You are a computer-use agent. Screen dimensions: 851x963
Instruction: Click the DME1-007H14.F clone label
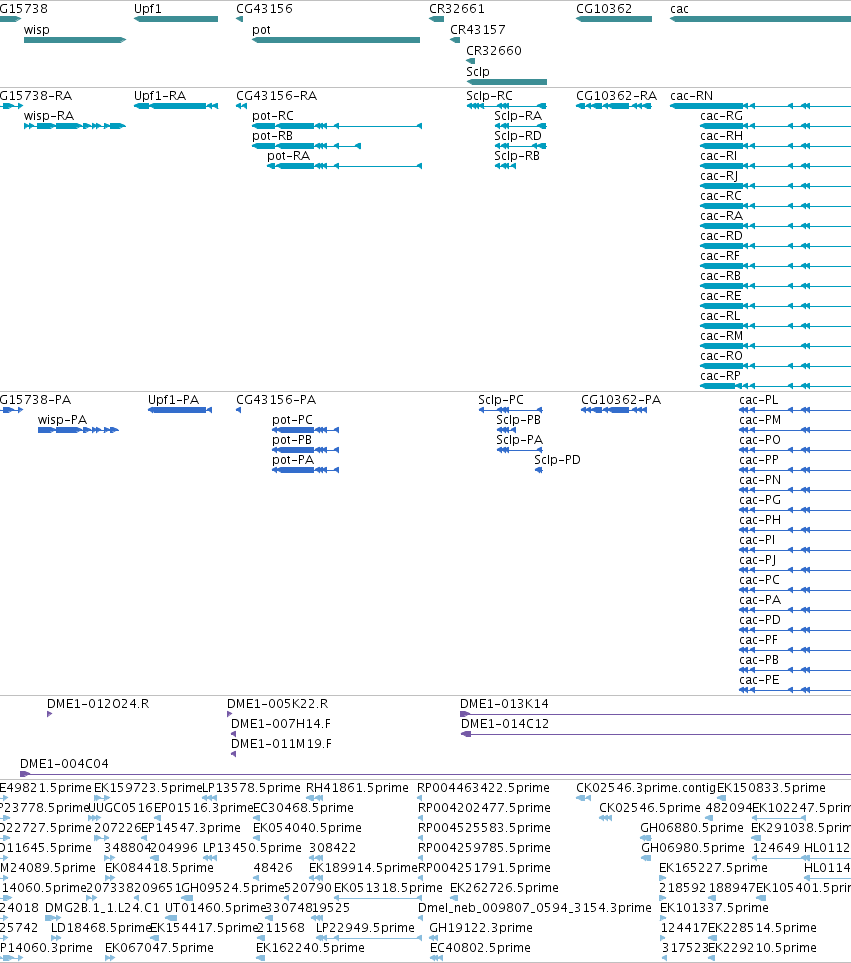tap(281, 723)
